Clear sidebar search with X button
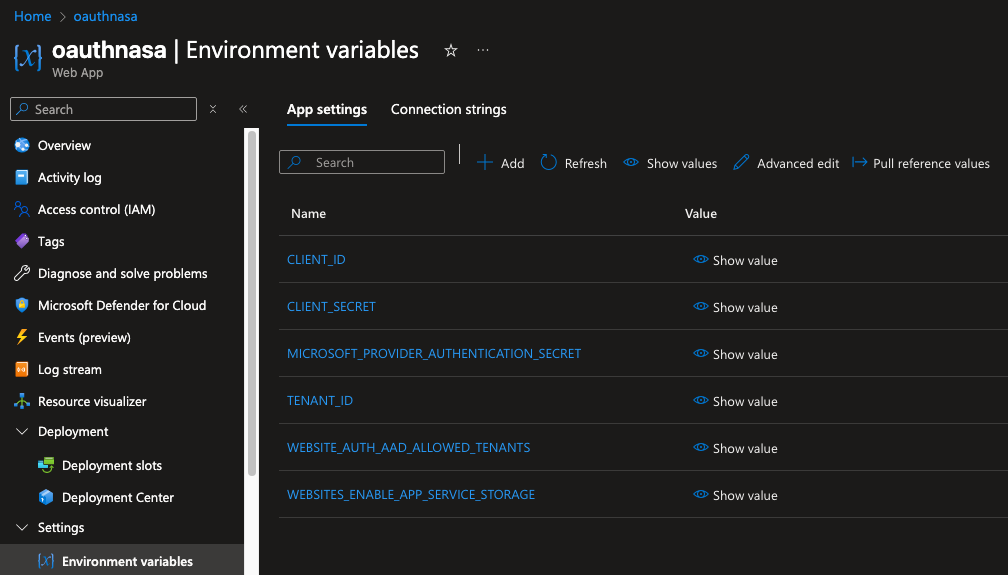Viewport: 1008px width, 575px height. point(213,109)
